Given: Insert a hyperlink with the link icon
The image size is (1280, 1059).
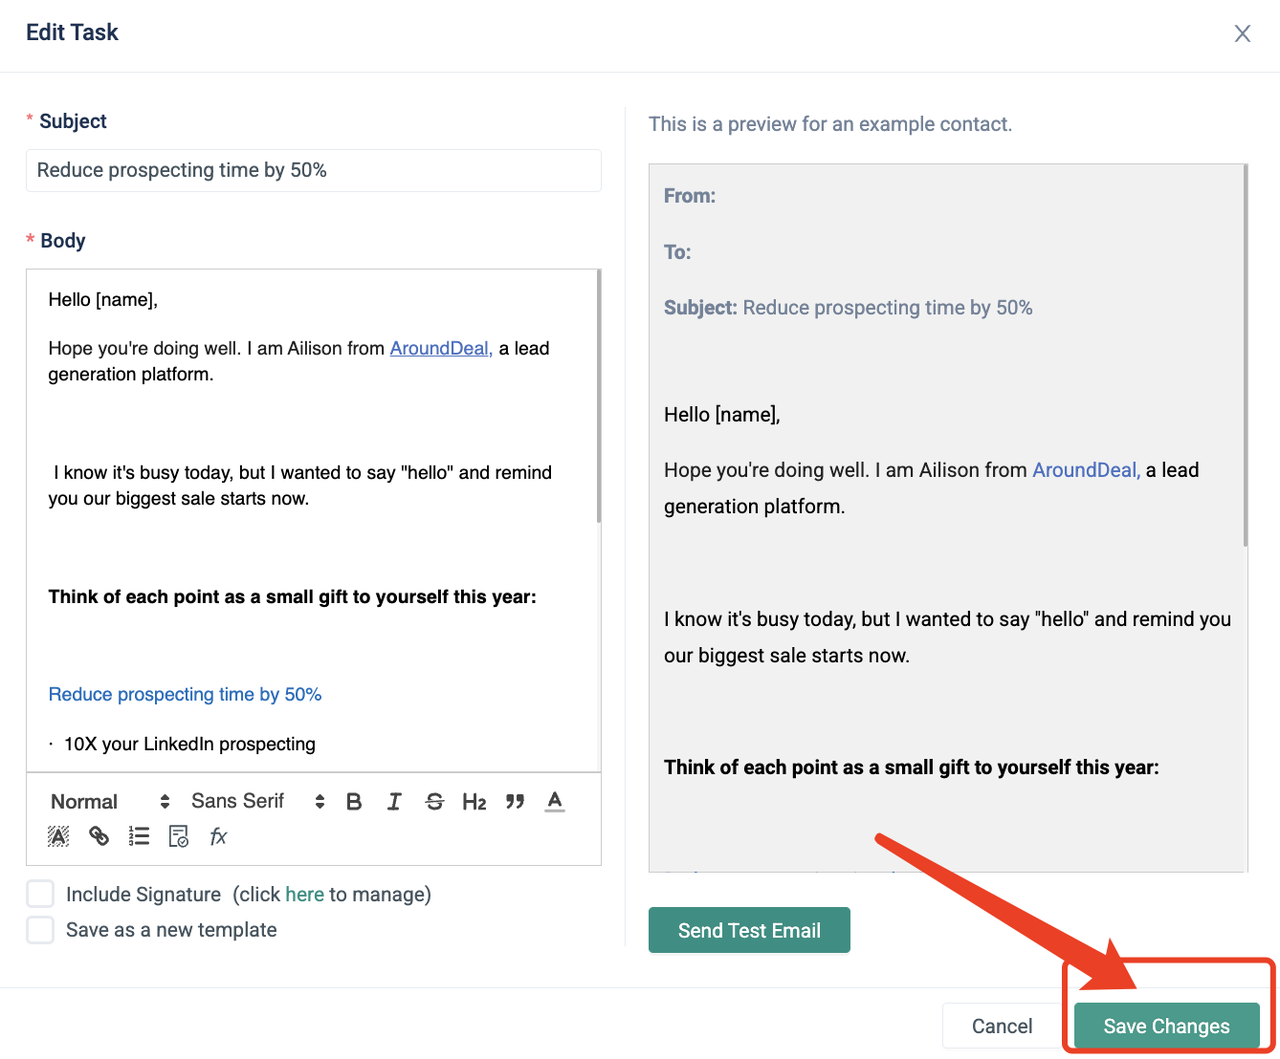Looking at the screenshot, I should [x=99, y=837].
